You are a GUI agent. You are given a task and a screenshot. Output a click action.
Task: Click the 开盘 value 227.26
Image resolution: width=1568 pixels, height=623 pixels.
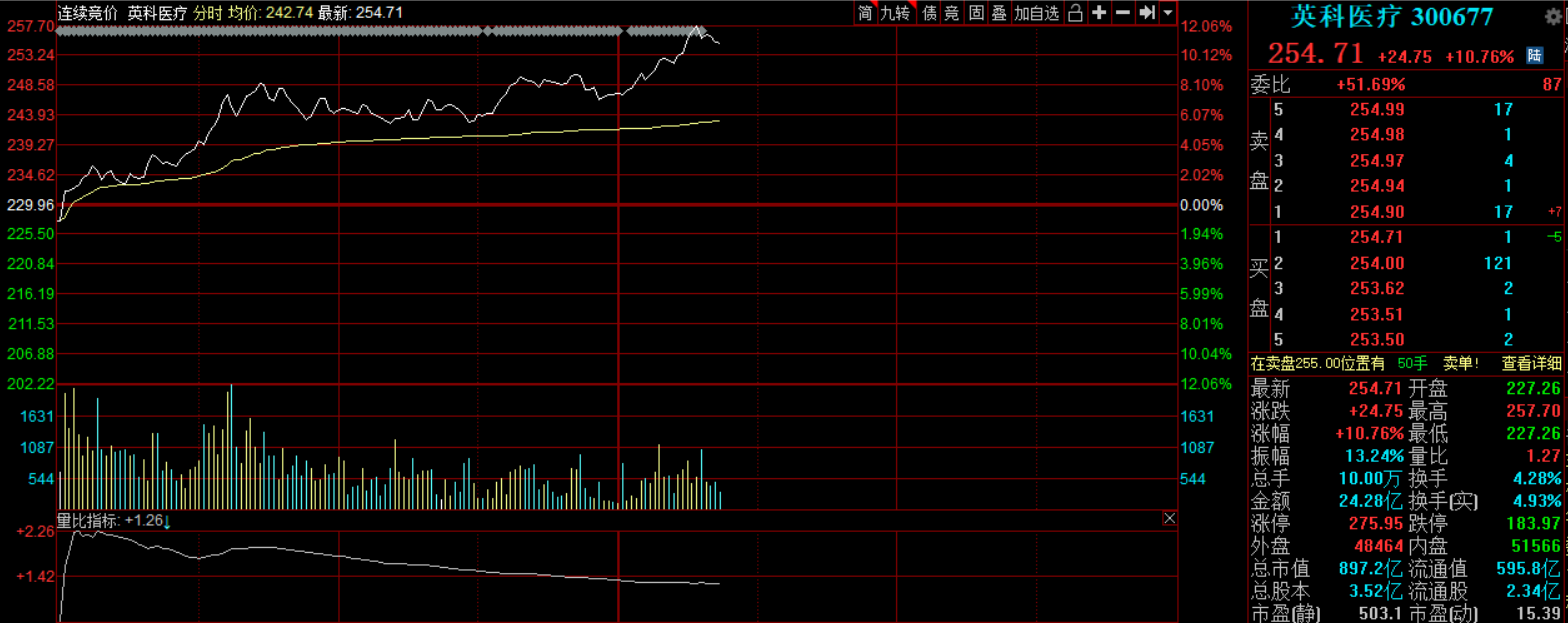pos(1533,389)
